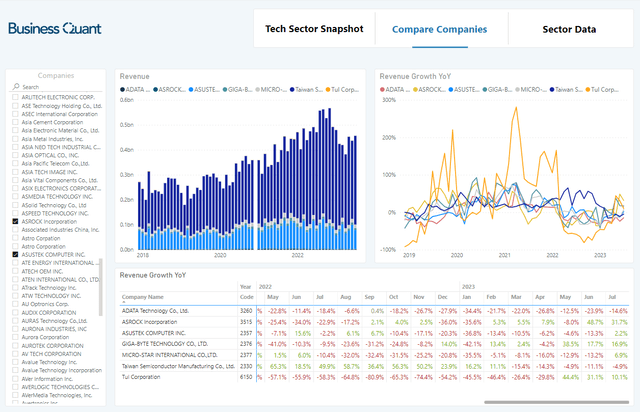Uncheck ASROCK Incorporation checkbox
This screenshot has width=640, height=412.
click(x=15, y=220)
